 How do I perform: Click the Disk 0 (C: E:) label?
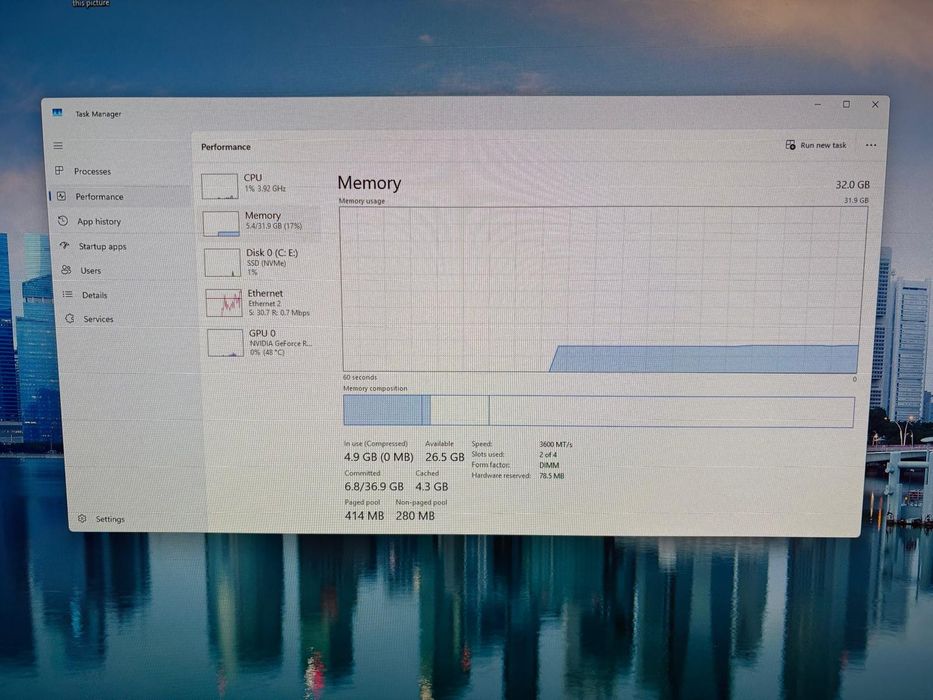(272, 252)
